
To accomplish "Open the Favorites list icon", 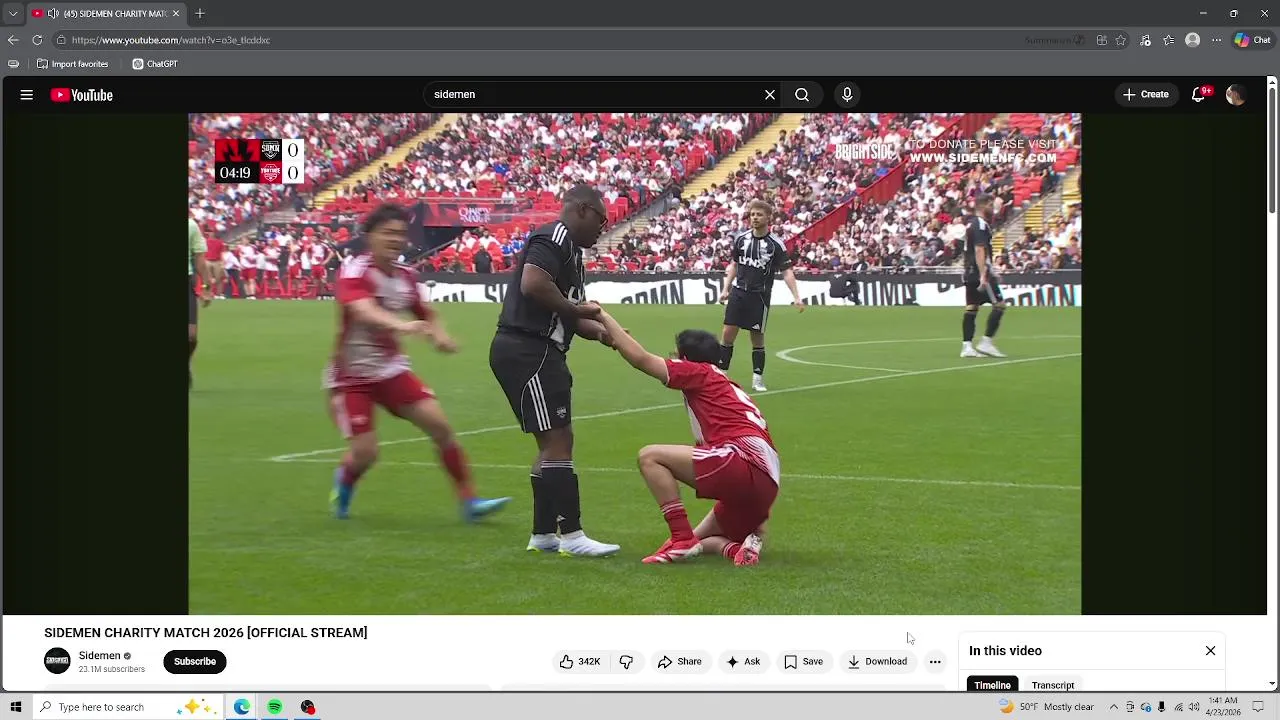I will (x=1168, y=40).
